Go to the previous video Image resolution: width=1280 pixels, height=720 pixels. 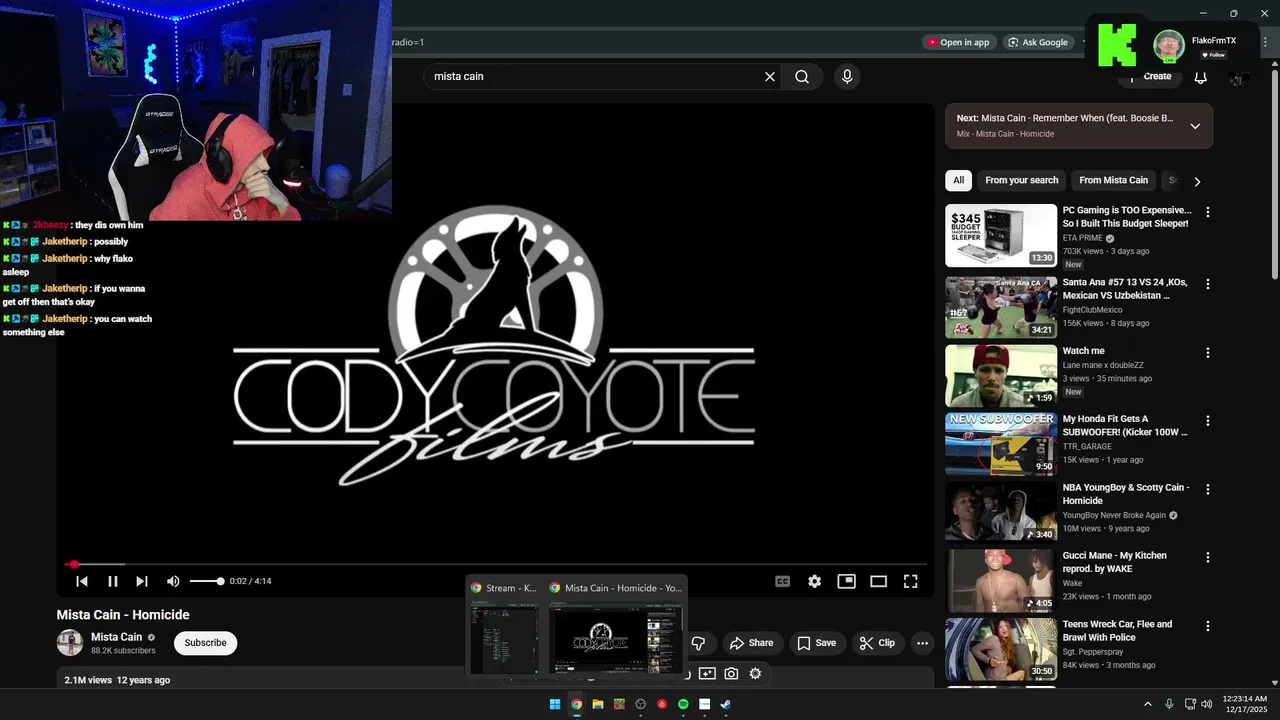(82, 581)
